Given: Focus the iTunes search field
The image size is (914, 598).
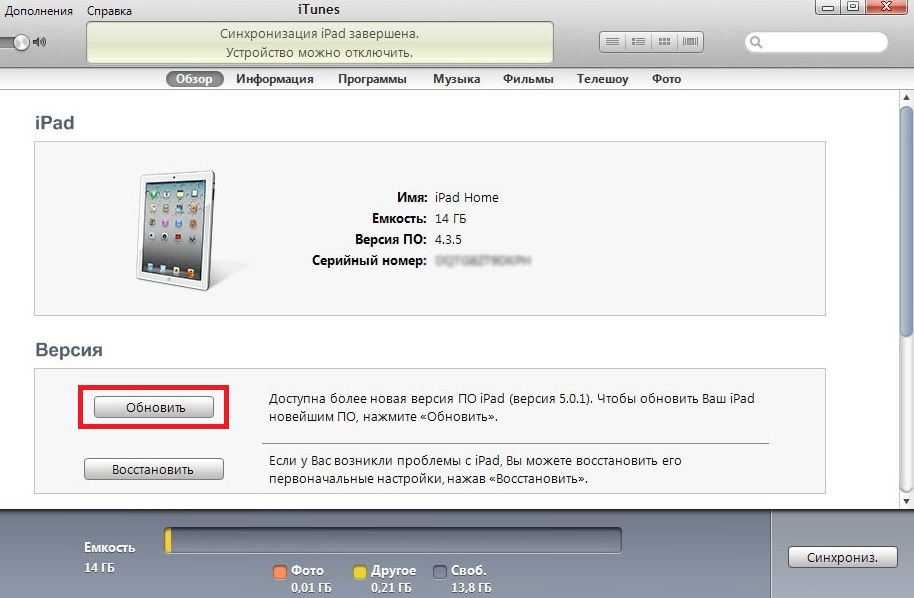Looking at the screenshot, I should (816, 42).
